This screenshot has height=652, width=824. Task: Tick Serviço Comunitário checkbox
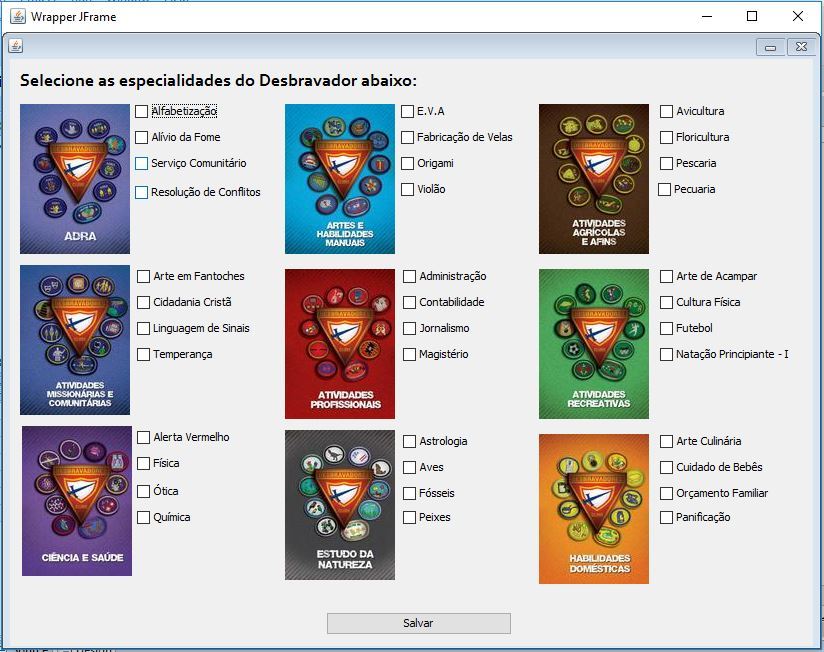pos(141,163)
